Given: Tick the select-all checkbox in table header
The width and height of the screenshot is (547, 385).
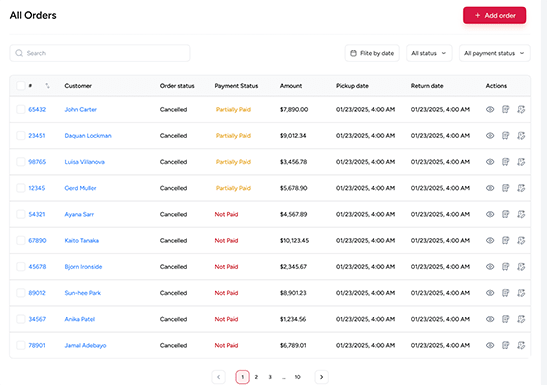Looking at the screenshot, I should point(21,85).
